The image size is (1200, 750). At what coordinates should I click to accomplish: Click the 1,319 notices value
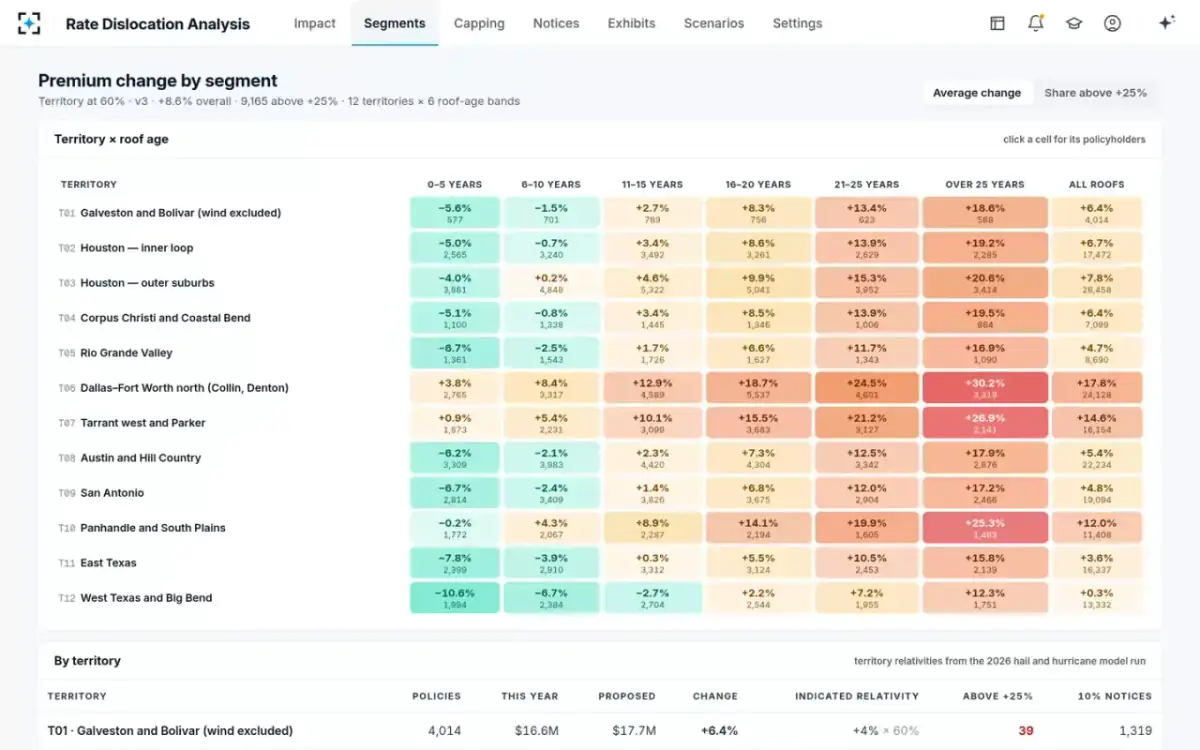tap(1135, 731)
